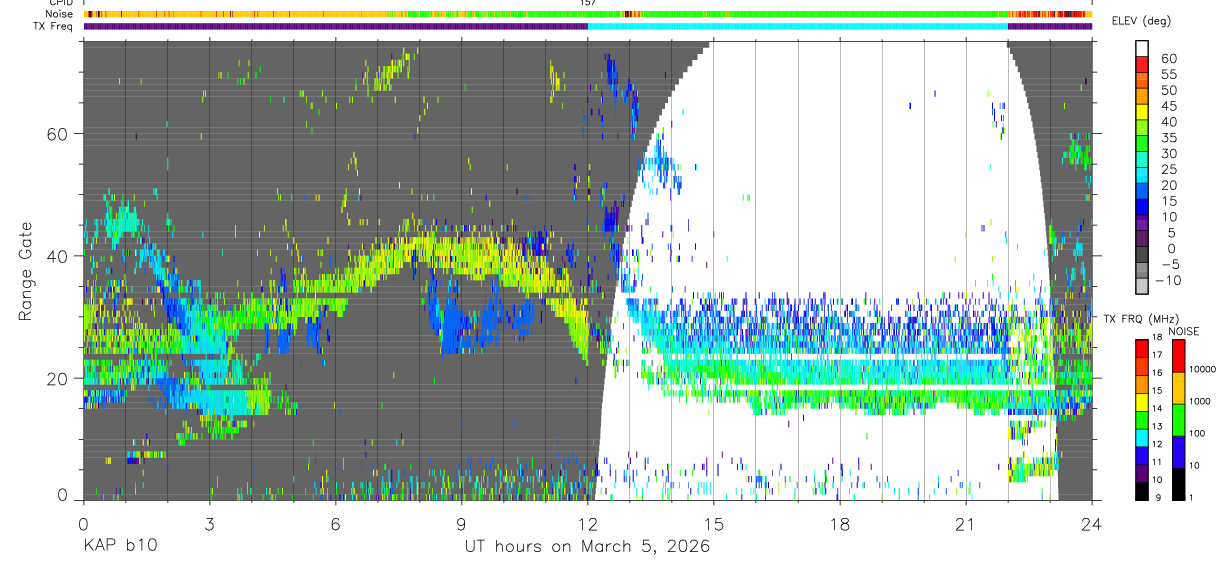Click the 'ELEV (deg)' colorbar title

click(x=1141, y=21)
